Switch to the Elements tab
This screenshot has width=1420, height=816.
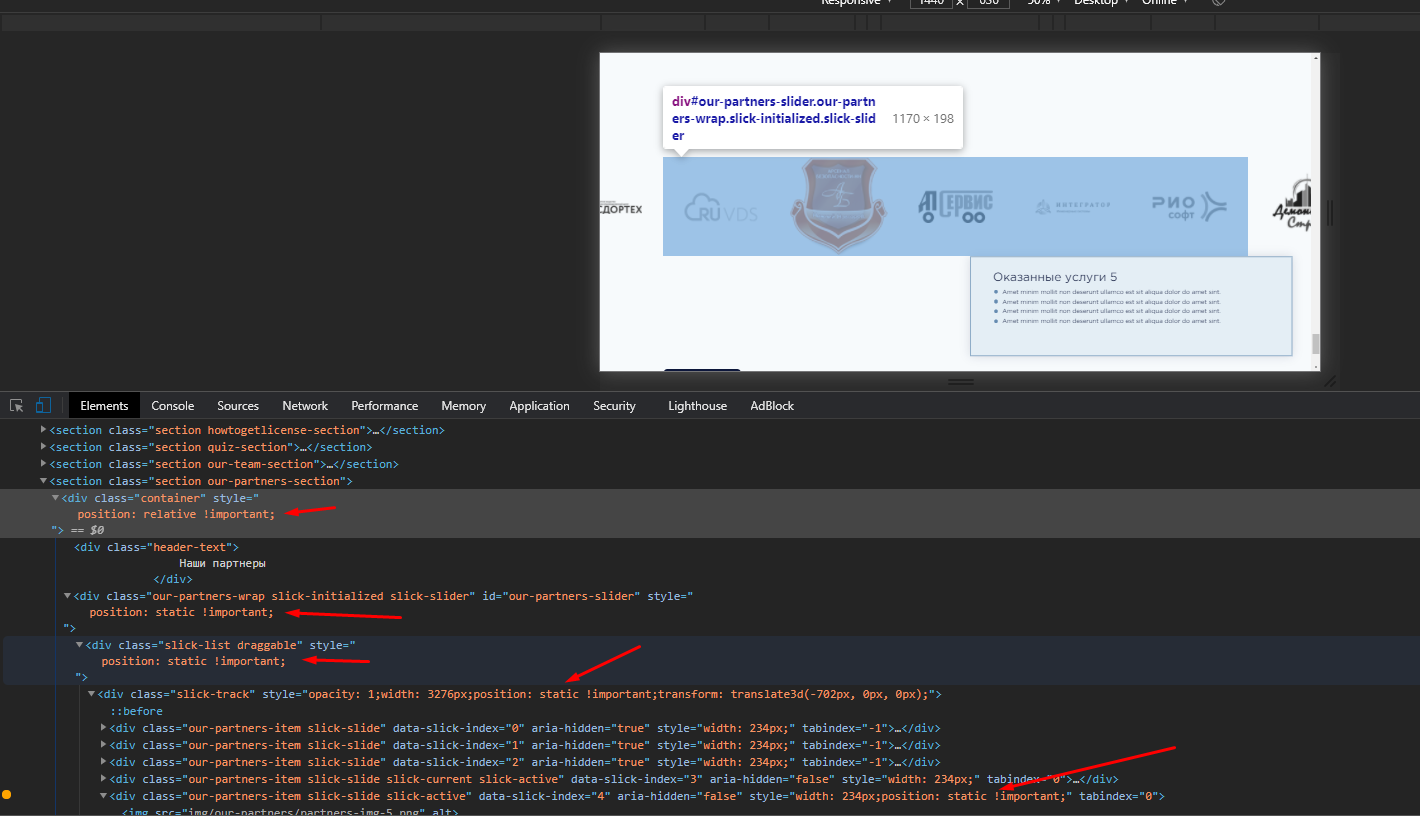coord(104,405)
